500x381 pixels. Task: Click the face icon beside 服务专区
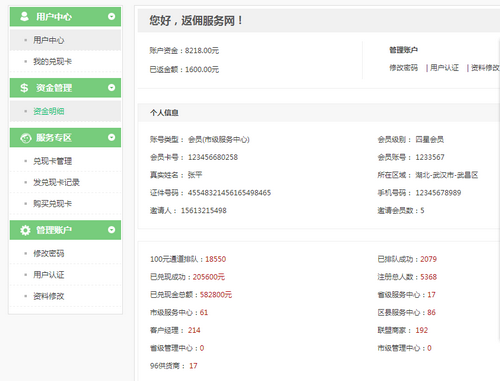pyautogui.click(x=26, y=138)
